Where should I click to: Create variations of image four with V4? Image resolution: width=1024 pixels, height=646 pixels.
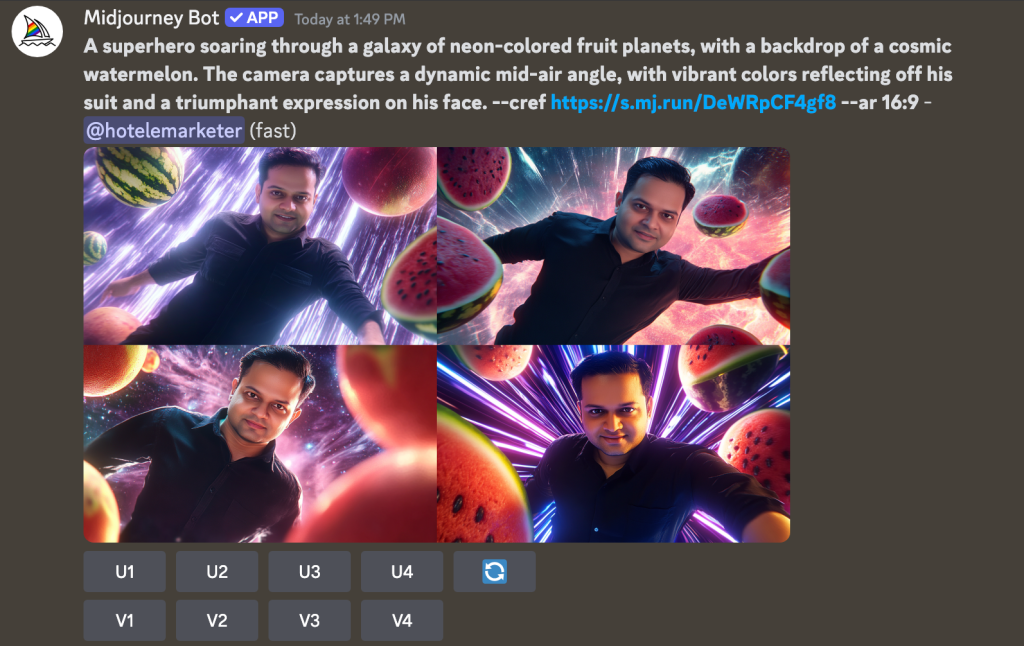(x=402, y=621)
